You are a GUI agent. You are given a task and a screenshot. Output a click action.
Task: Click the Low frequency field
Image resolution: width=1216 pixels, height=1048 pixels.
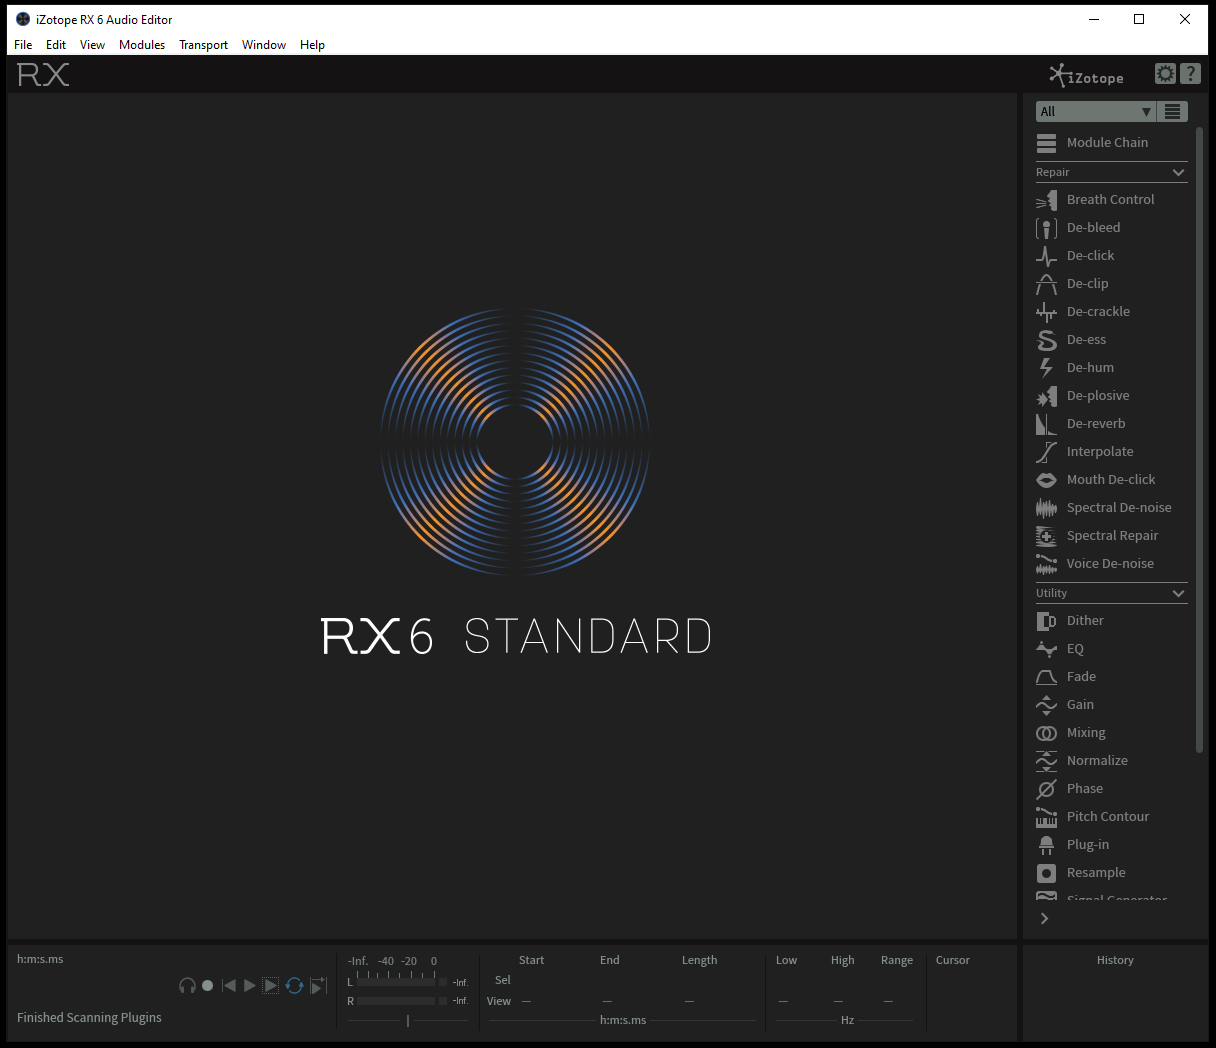[x=783, y=1001]
